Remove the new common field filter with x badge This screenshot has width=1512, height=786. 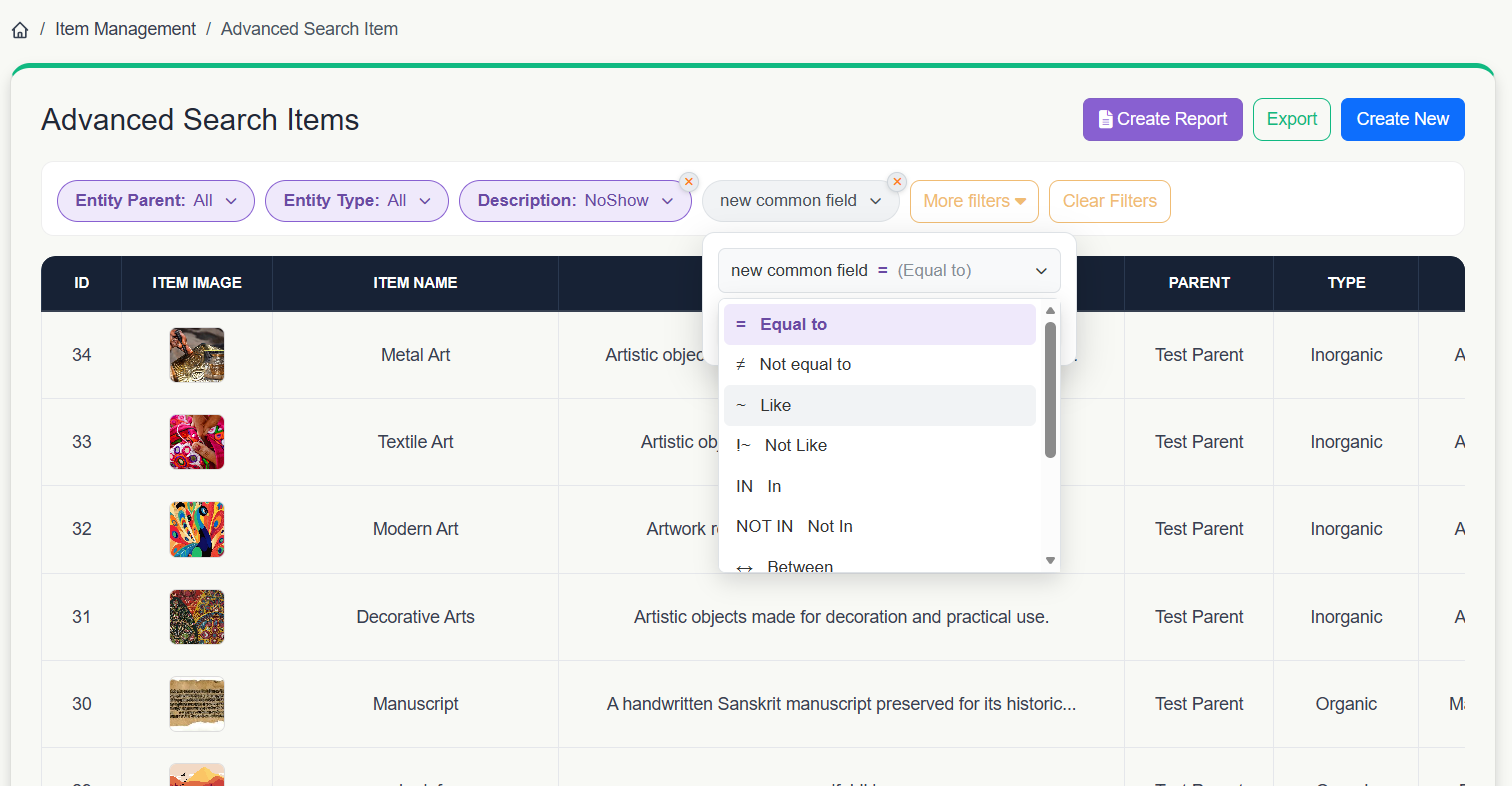pyautogui.click(x=897, y=181)
